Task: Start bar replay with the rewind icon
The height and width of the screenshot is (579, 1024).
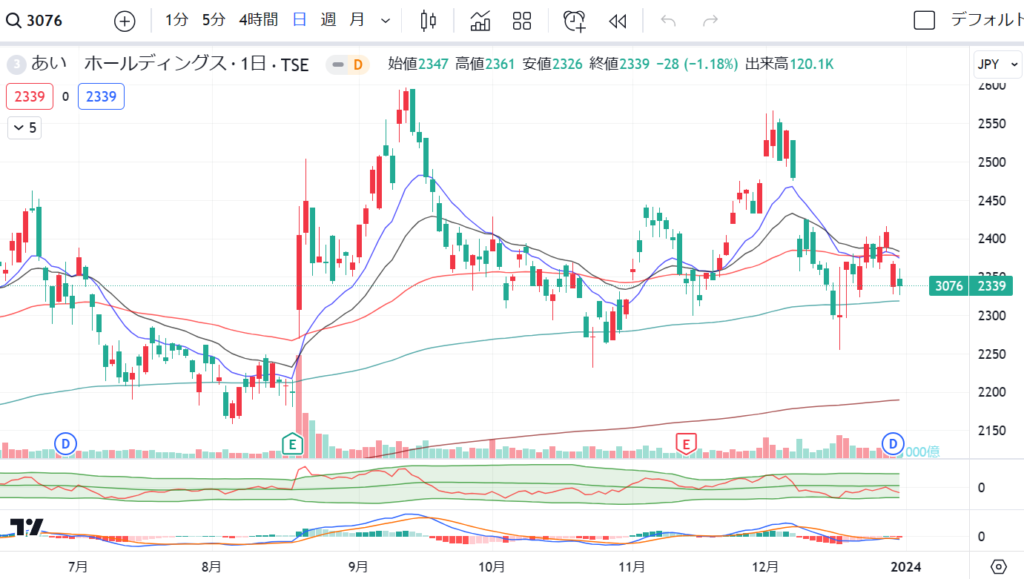Action: coord(618,20)
